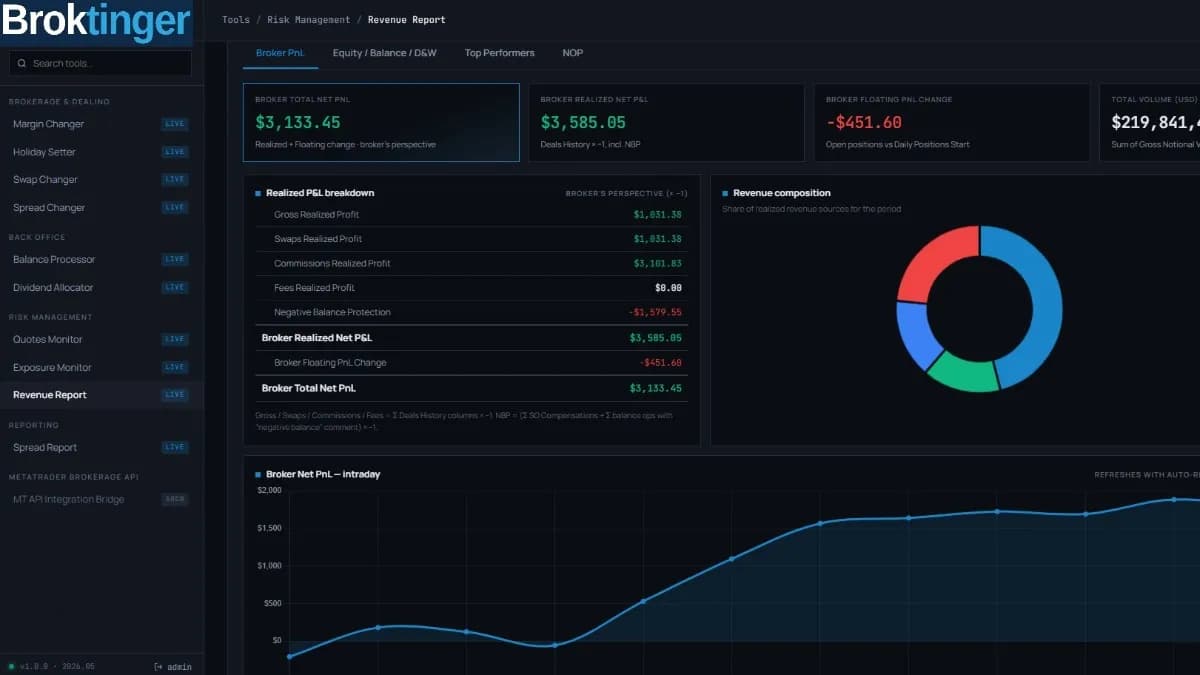The width and height of the screenshot is (1200, 675).
Task: Click the logout icon beside admin
Action: pyautogui.click(x=158, y=667)
